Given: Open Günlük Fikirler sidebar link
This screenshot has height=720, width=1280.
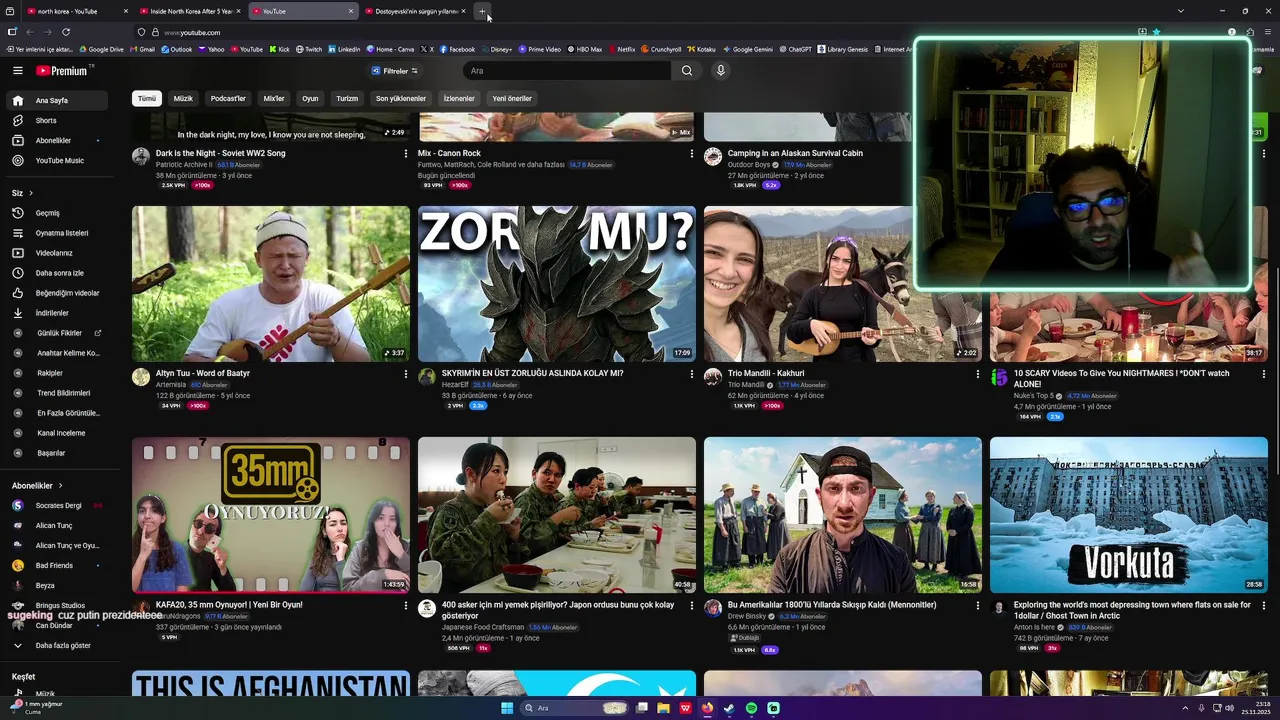Looking at the screenshot, I should click(57, 333).
